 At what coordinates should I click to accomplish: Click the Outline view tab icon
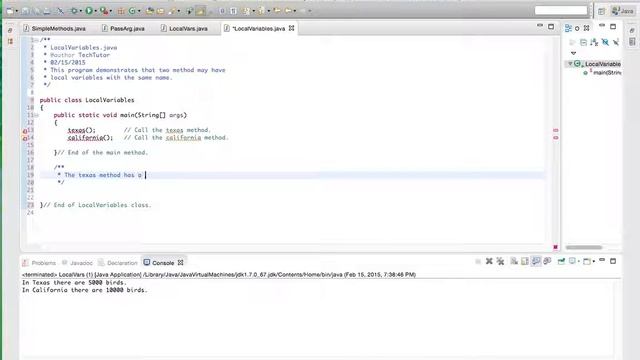point(568,28)
